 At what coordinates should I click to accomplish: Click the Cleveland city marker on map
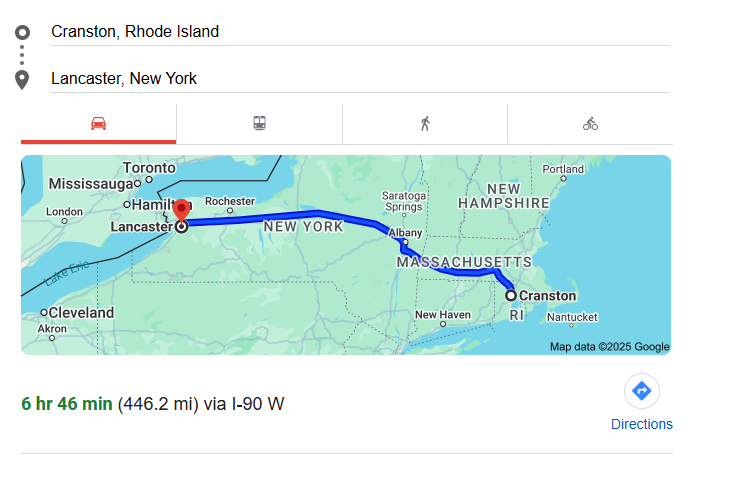pos(44,313)
